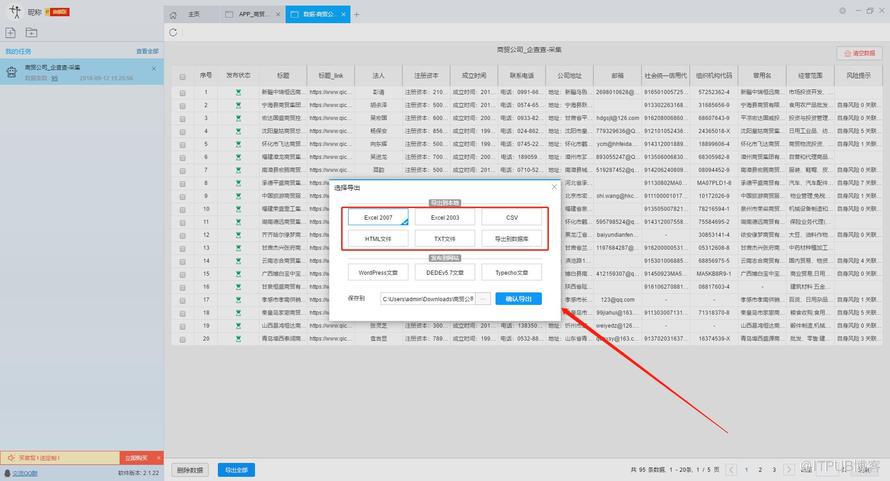Select Typecho文章 publish option
Screen dimensions: 890x481
[x=511, y=273]
